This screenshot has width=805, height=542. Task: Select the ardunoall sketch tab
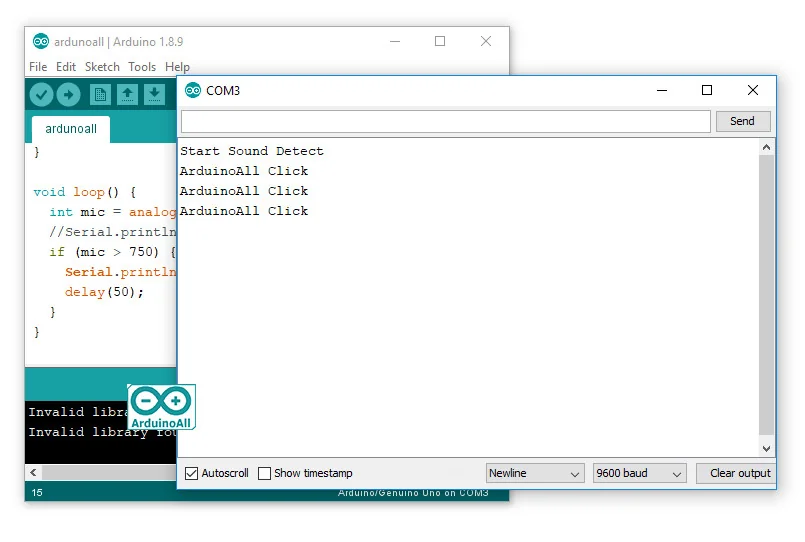click(71, 129)
